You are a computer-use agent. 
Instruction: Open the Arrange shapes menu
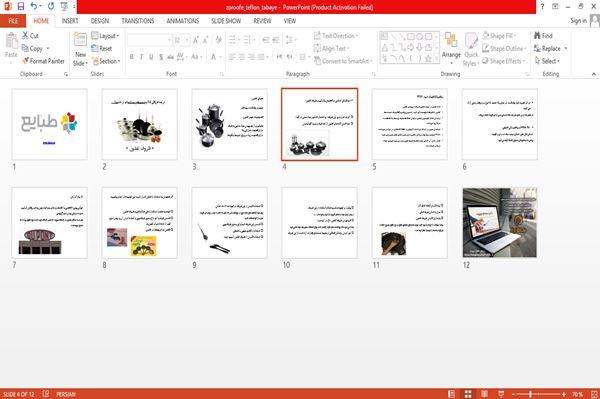[x=451, y=48]
